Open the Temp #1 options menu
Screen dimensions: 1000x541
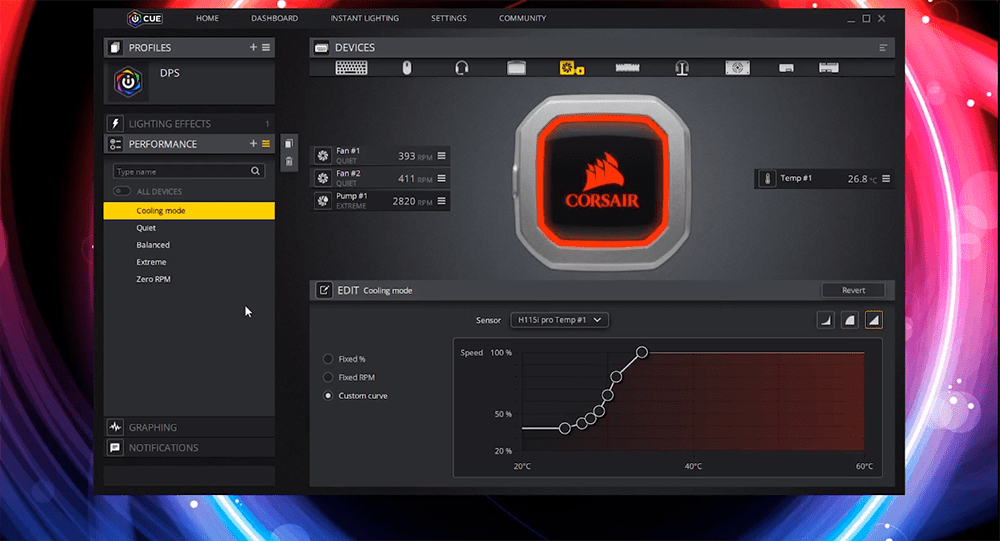pos(886,179)
